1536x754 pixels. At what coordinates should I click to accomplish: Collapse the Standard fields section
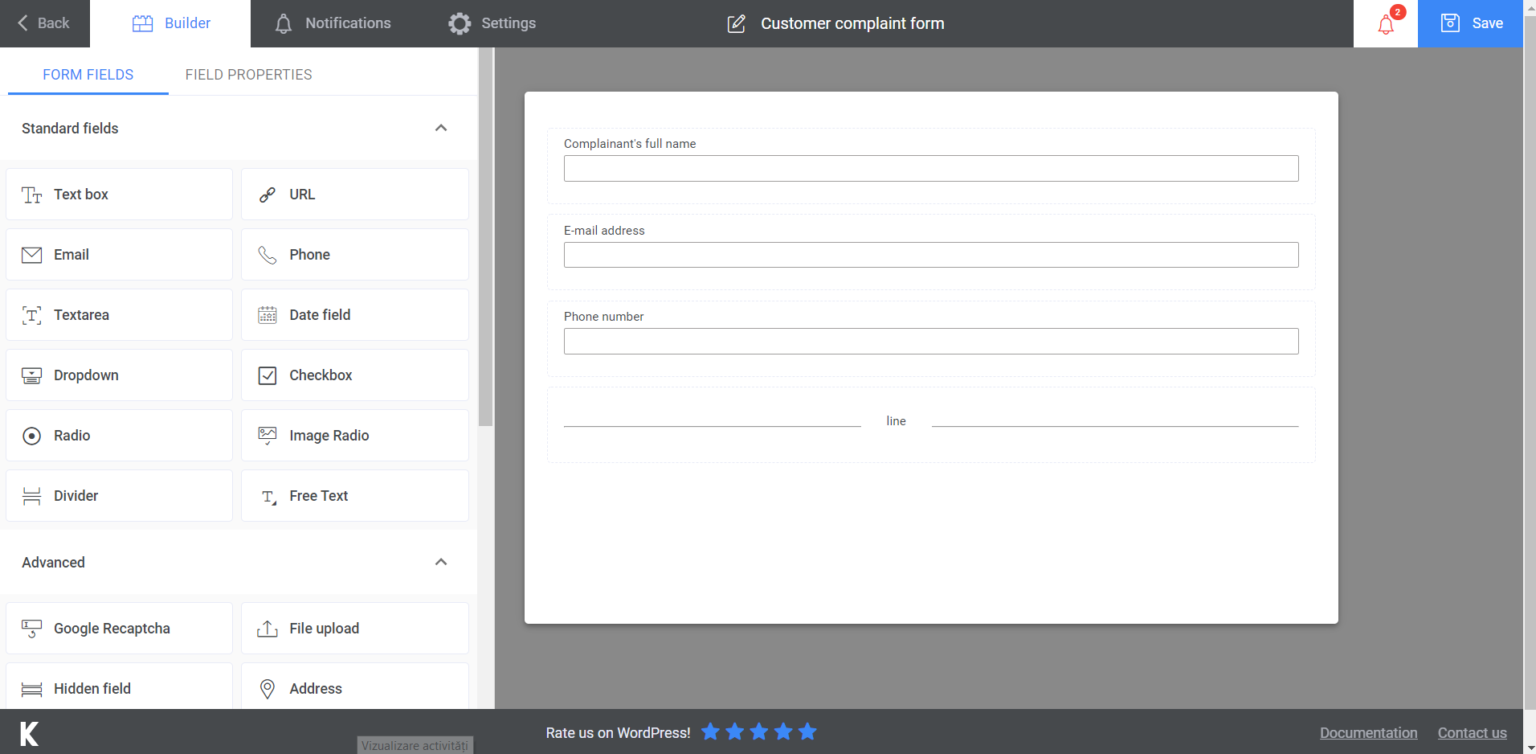click(x=441, y=128)
